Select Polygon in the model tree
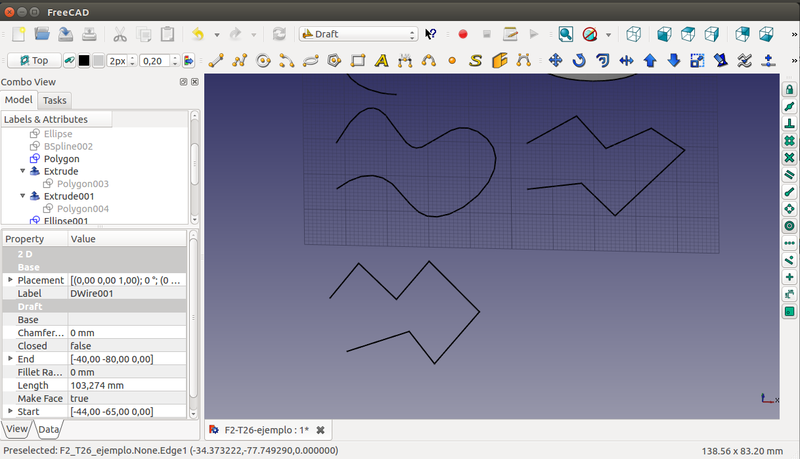800x459 pixels. click(61, 159)
